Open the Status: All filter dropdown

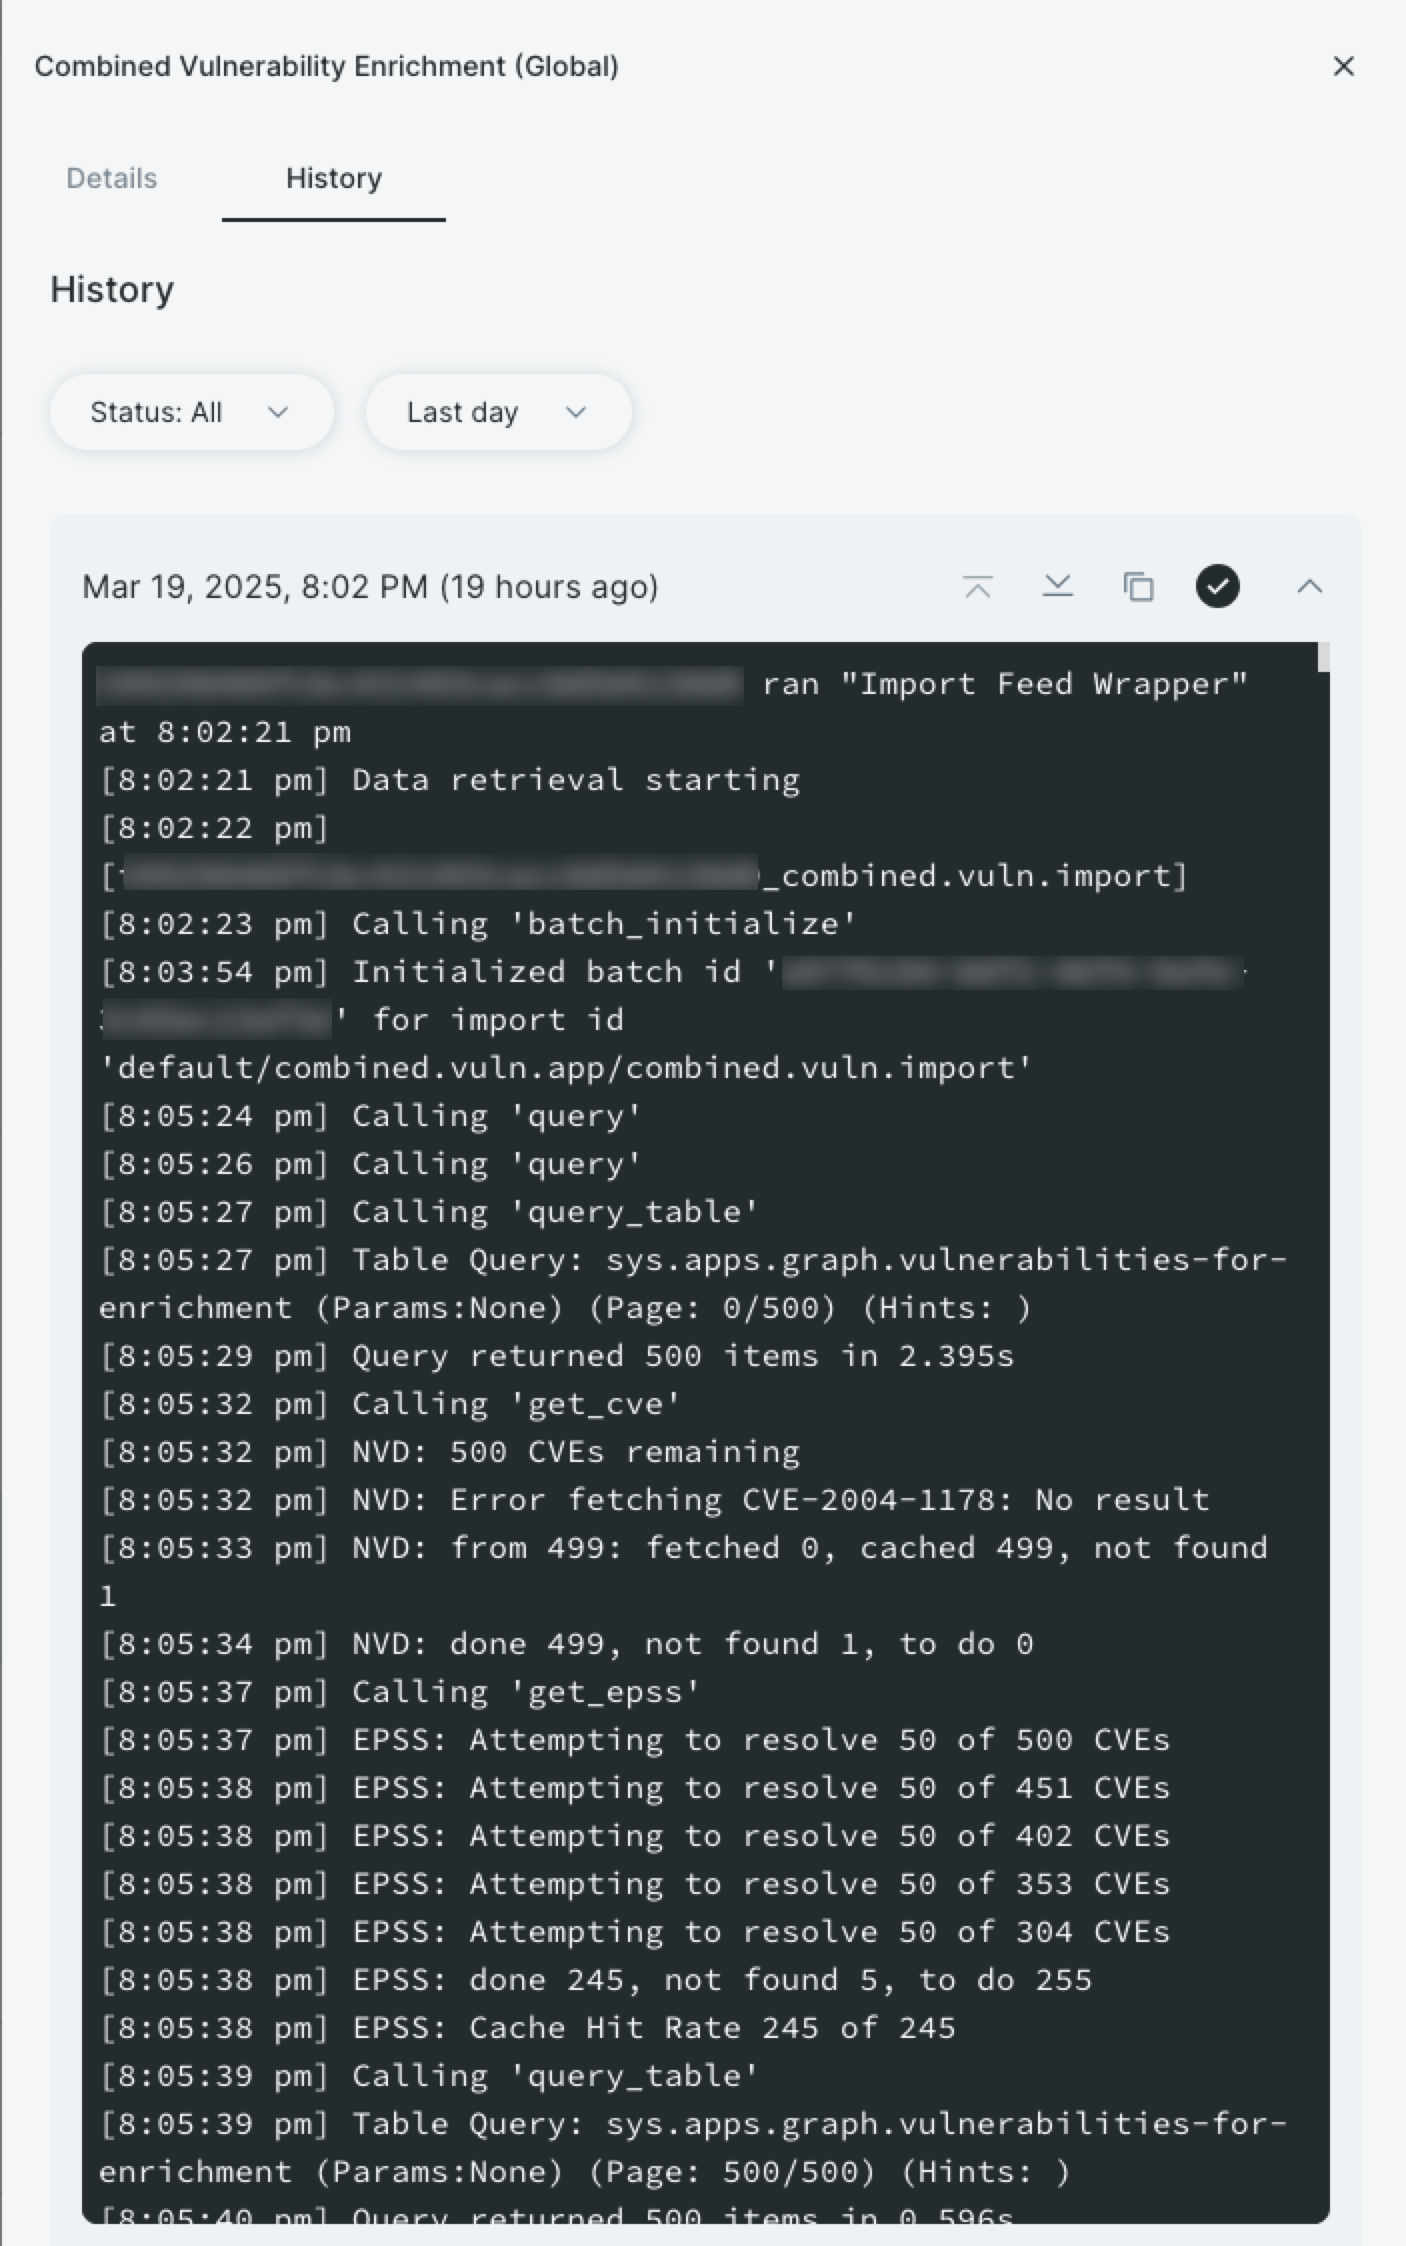(x=191, y=412)
